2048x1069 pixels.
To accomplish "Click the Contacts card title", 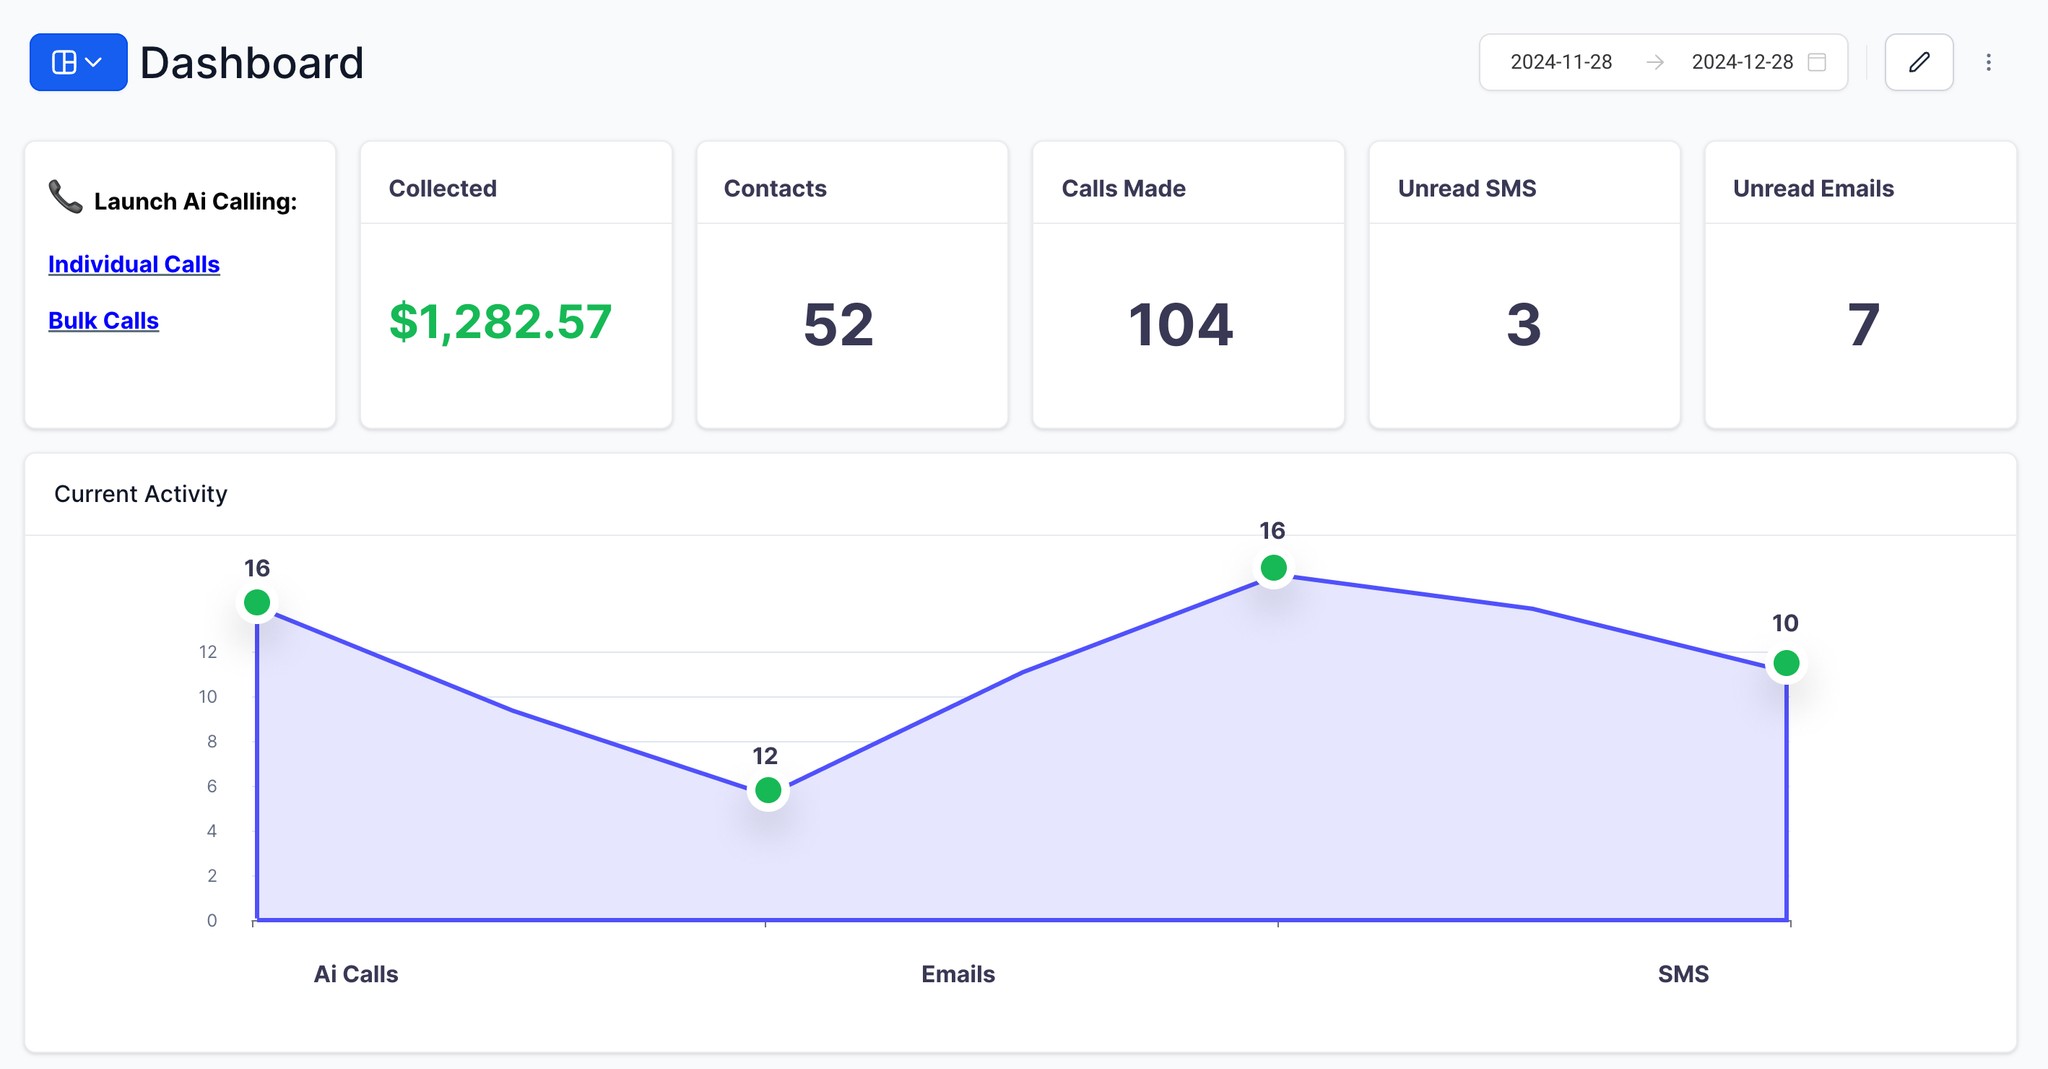I will [x=775, y=188].
